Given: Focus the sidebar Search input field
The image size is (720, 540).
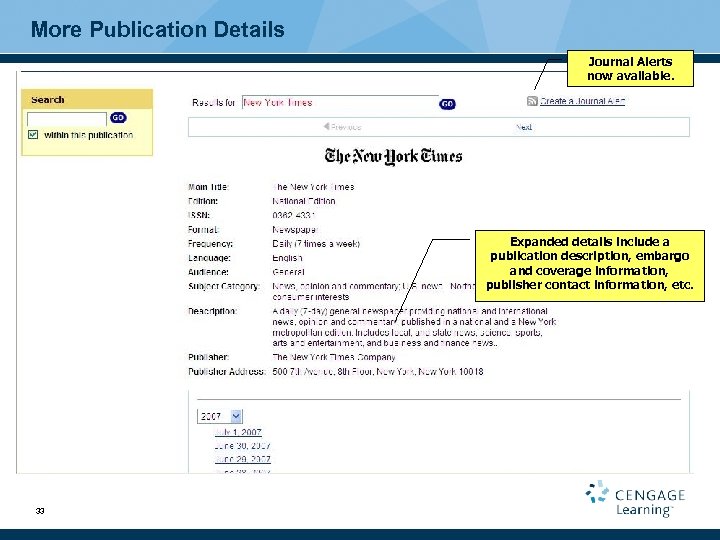Looking at the screenshot, I should coord(67,118).
